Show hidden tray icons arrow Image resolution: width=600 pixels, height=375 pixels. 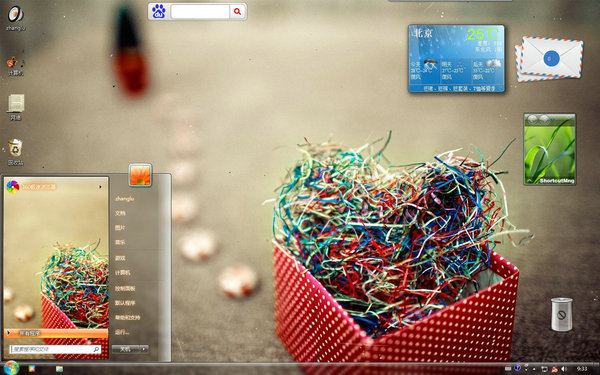coord(534,369)
